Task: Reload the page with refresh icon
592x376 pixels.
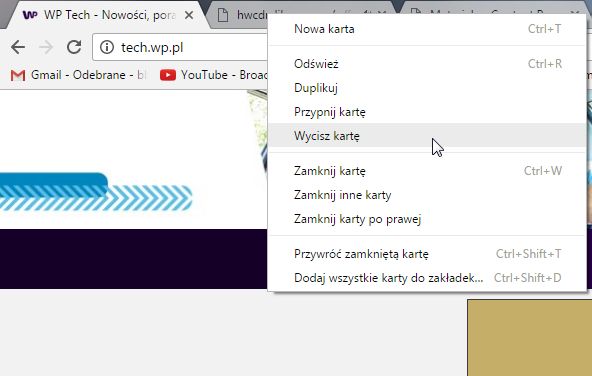Action: click(x=74, y=47)
